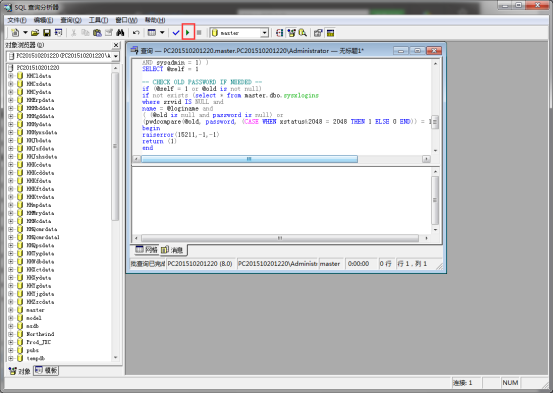The image size is (554, 394).
Task: Click the HHQpsdata database icon
Action: click(x=20, y=245)
